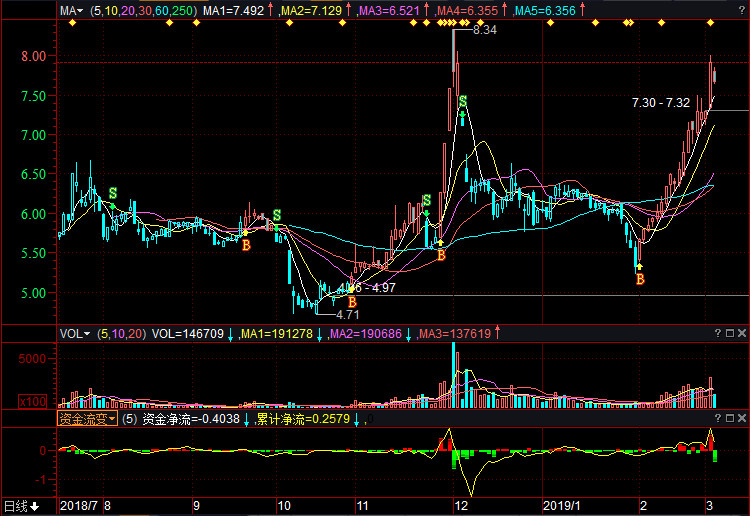Click the help icon in the VOL panel
The image size is (750, 516).
point(717,333)
